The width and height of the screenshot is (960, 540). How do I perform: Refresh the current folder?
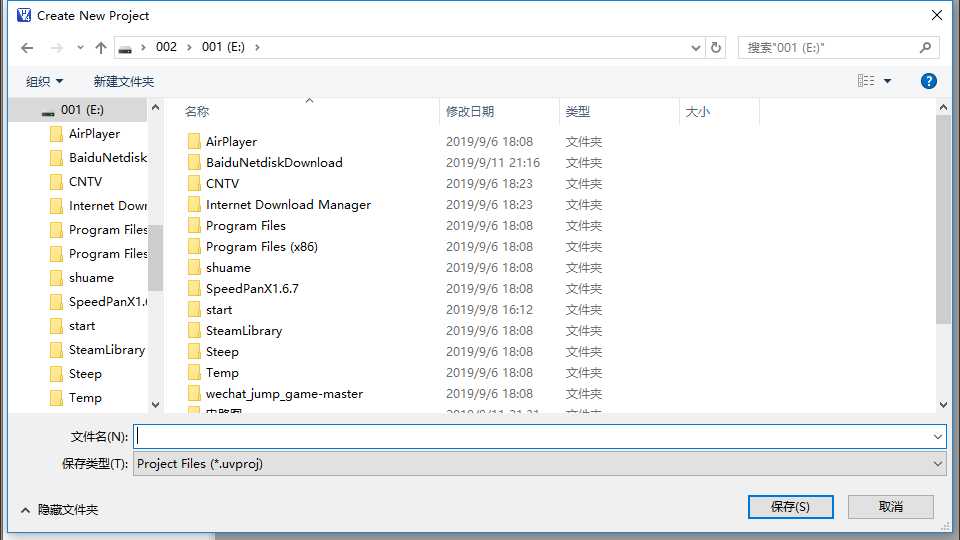716,47
